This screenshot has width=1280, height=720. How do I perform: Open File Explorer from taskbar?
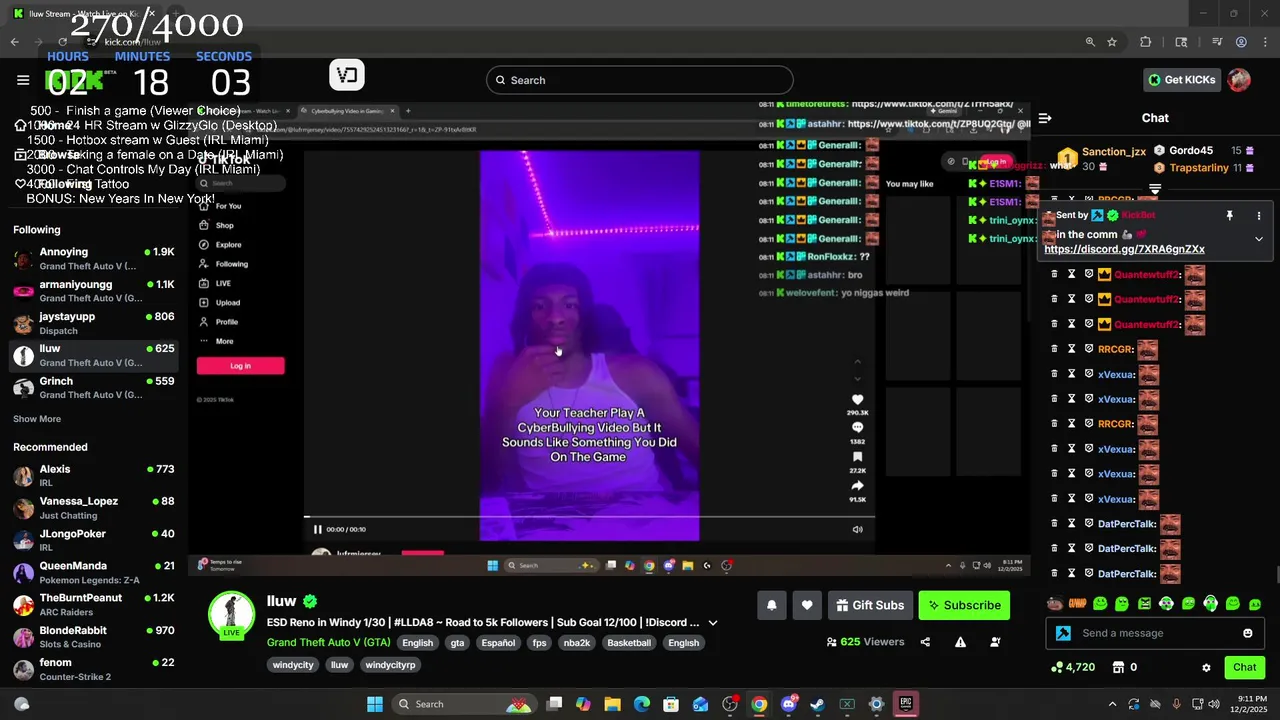pyautogui.click(x=612, y=704)
